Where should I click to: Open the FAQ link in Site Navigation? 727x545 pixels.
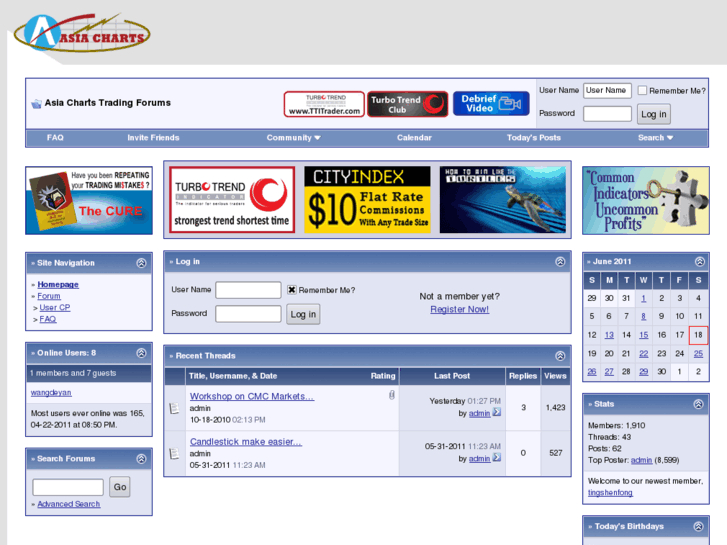48,319
